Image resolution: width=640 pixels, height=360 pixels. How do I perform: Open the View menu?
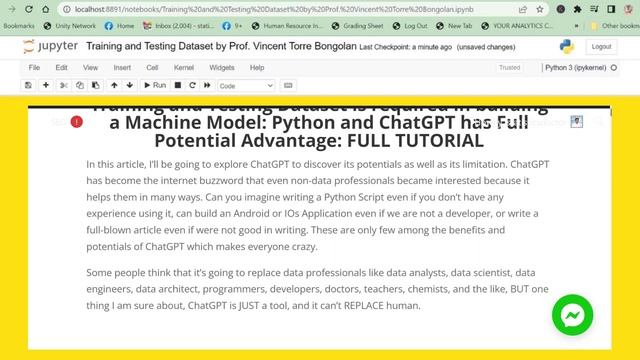[x=90, y=68]
